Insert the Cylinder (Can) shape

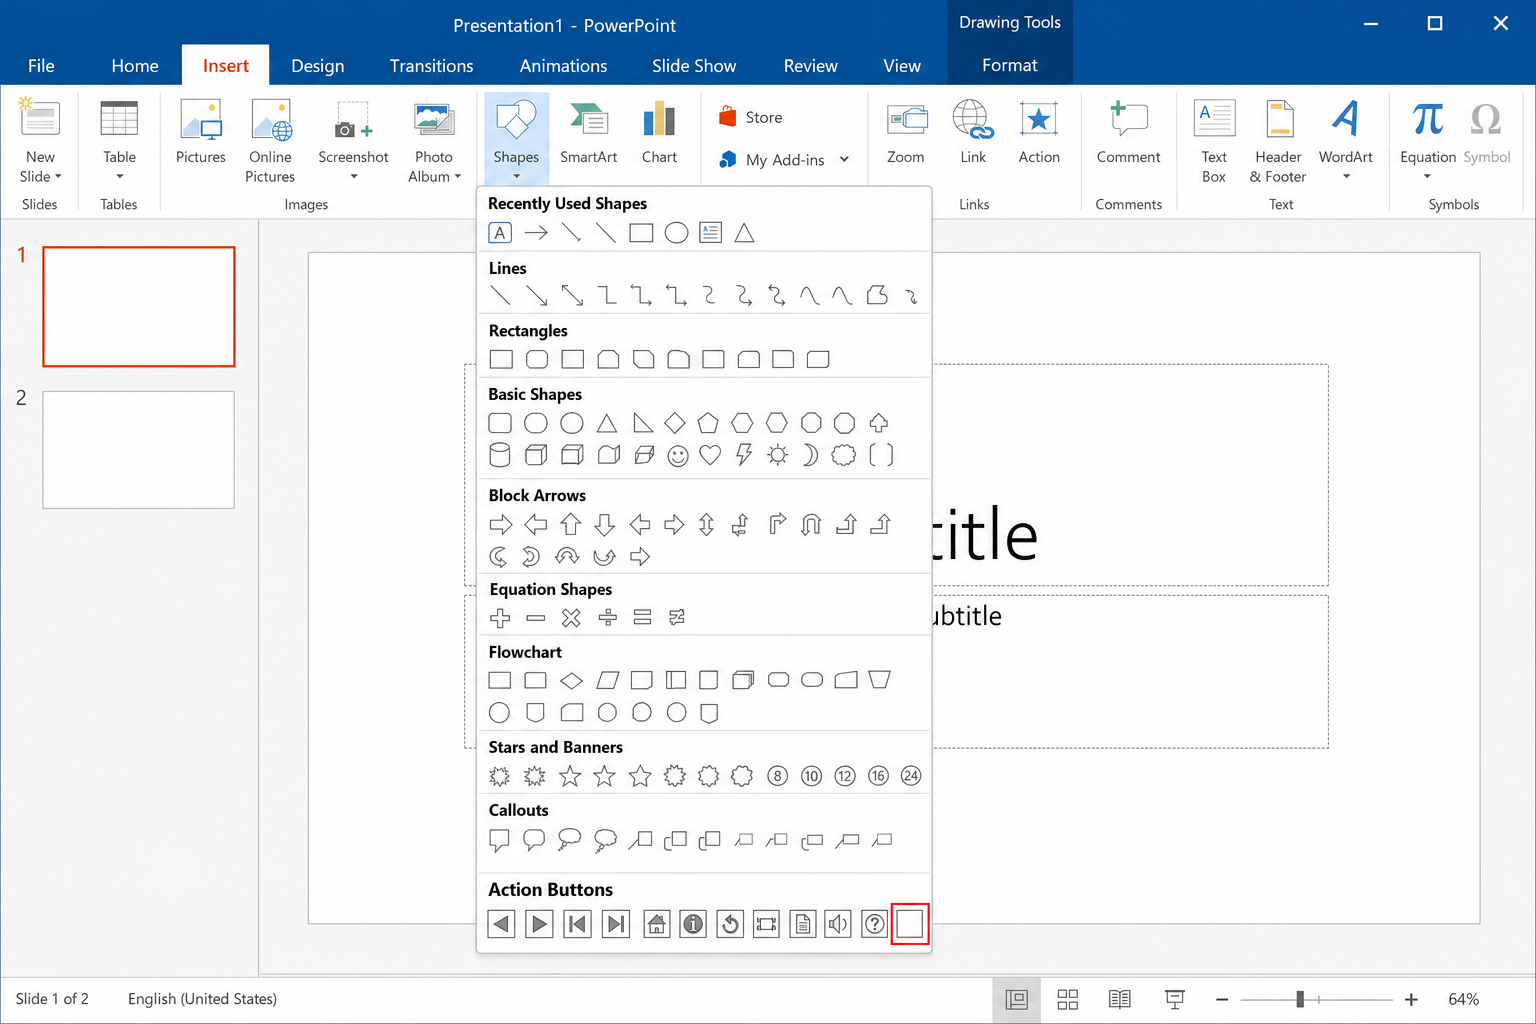tap(500, 456)
